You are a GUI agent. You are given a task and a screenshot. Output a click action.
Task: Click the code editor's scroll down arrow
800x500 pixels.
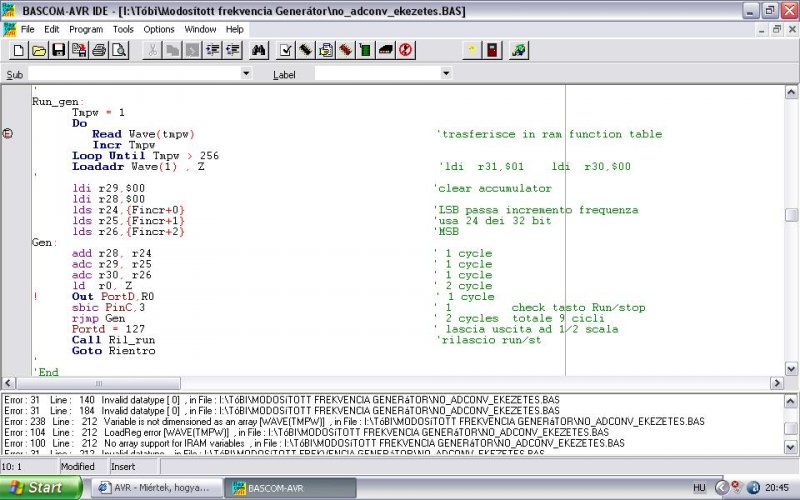click(791, 368)
